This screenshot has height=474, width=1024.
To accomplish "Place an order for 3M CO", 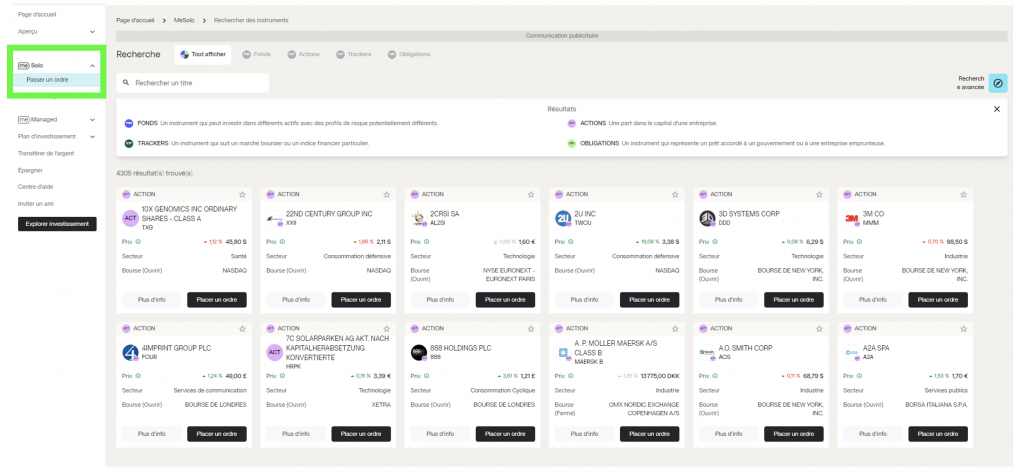I will (938, 300).
